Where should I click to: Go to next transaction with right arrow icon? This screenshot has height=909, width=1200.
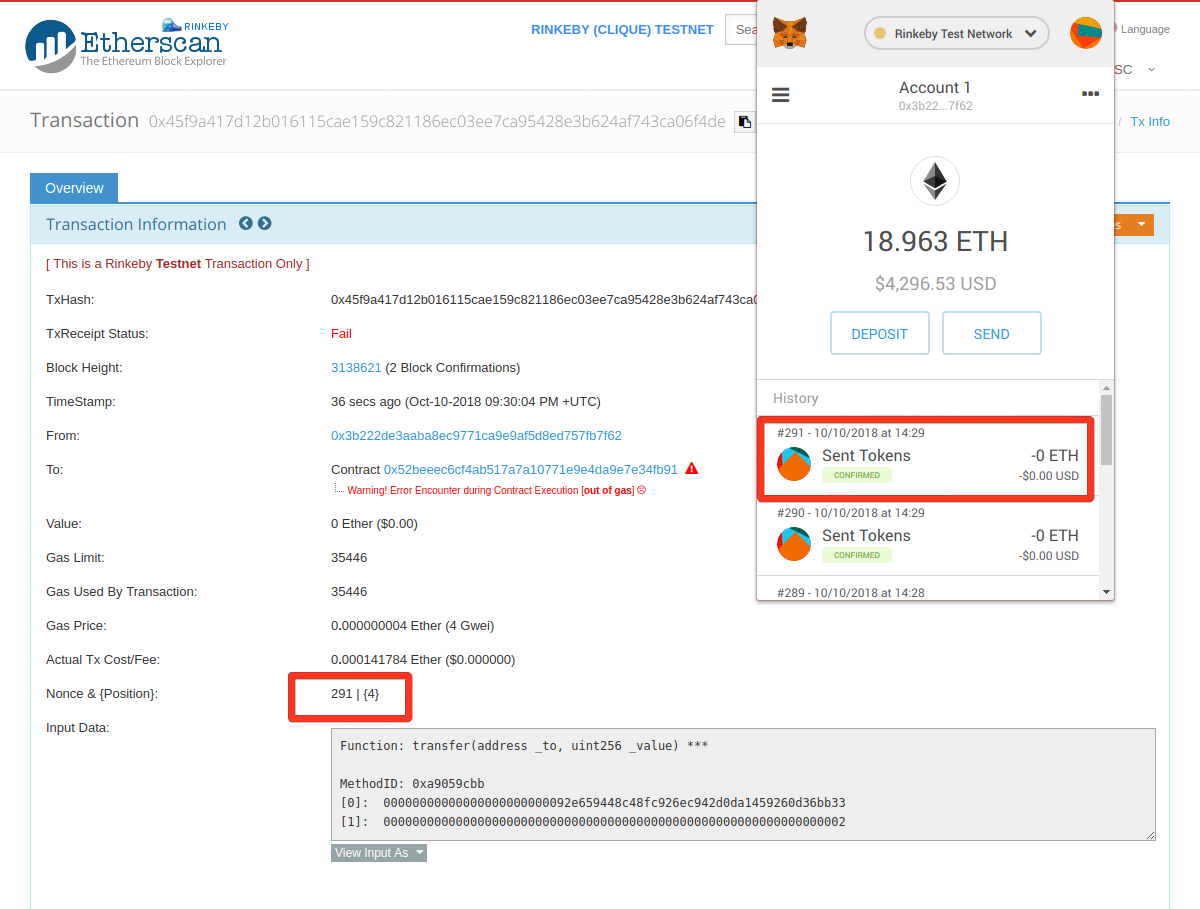point(265,224)
